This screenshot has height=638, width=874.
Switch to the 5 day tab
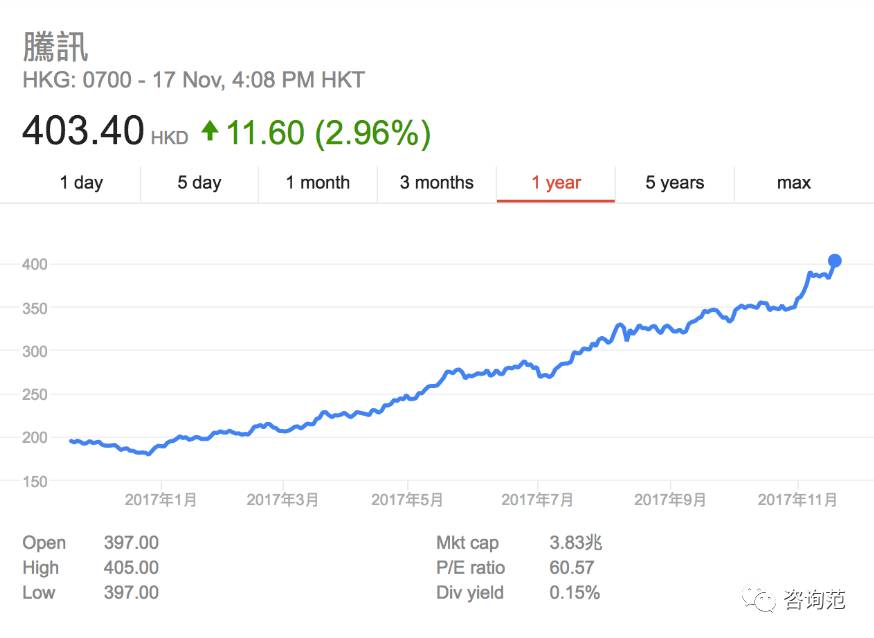(199, 183)
